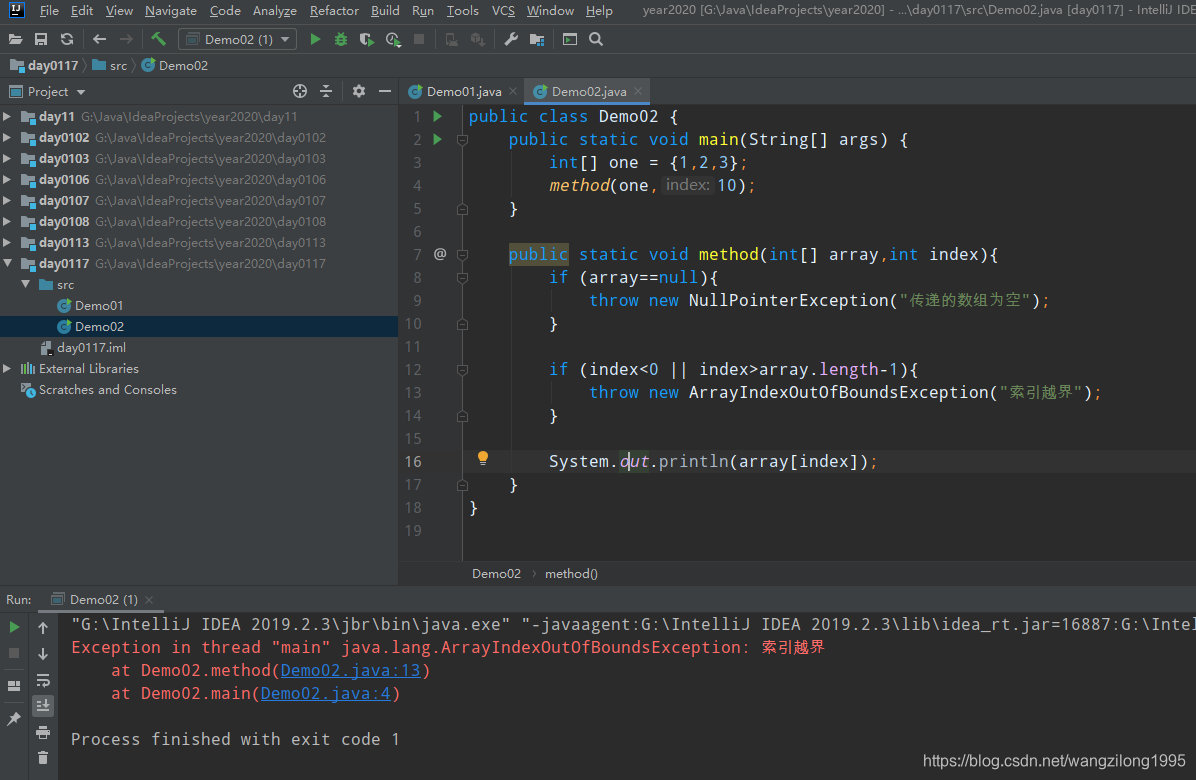Rerun Demo02 in the Run panel

(14, 628)
